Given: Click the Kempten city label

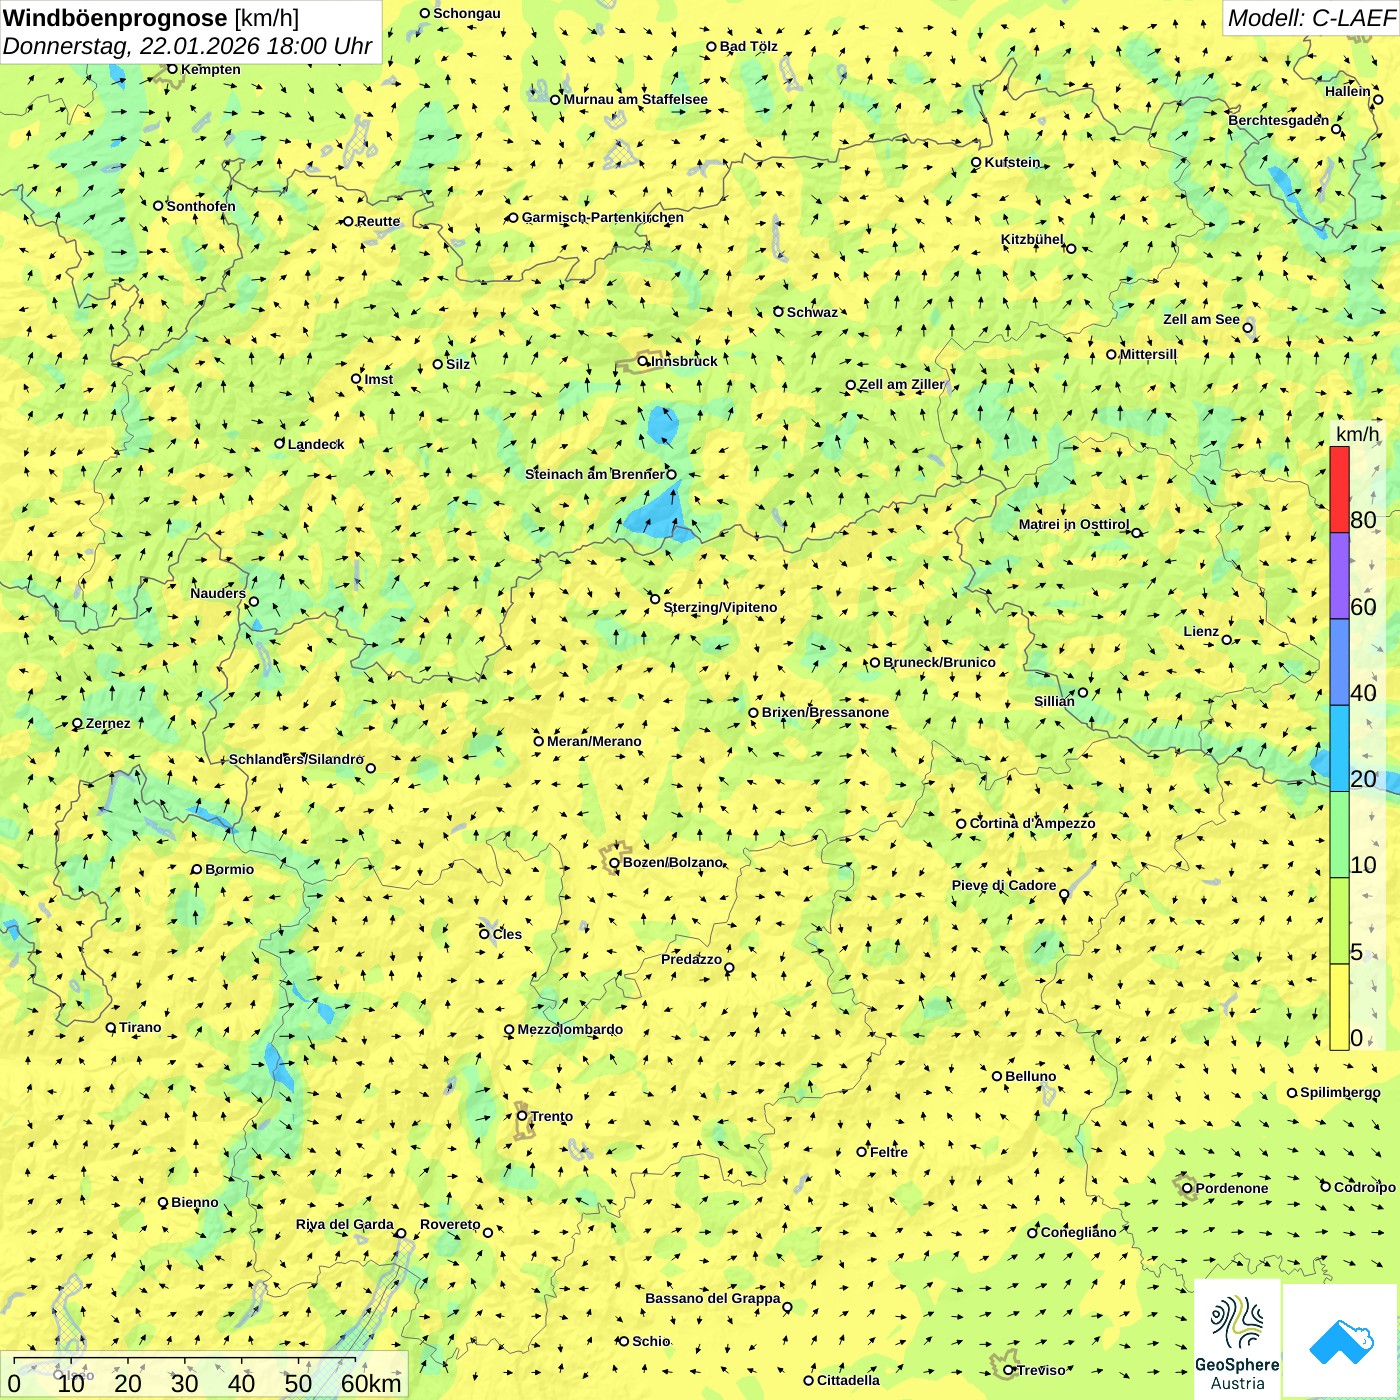Looking at the screenshot, I should click(x=210, y=69).
